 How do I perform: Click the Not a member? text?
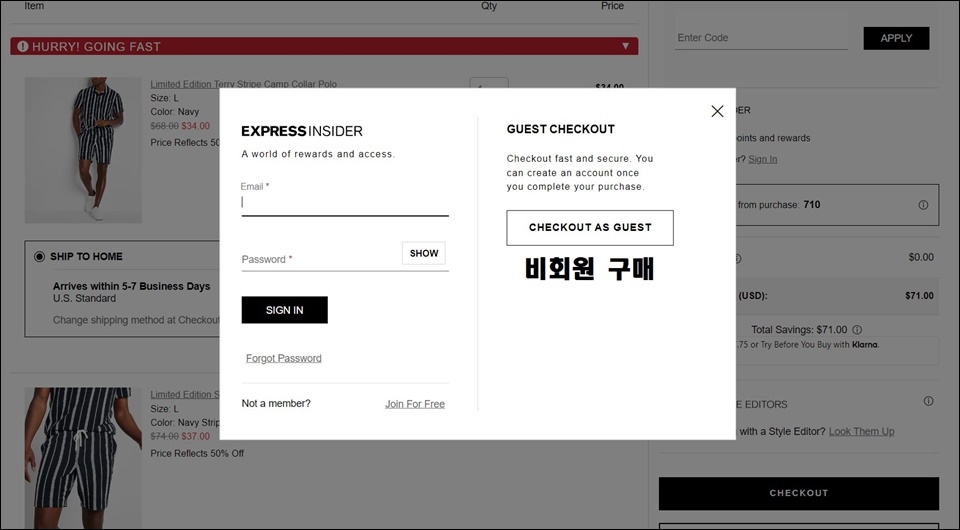tap(276, 403)
